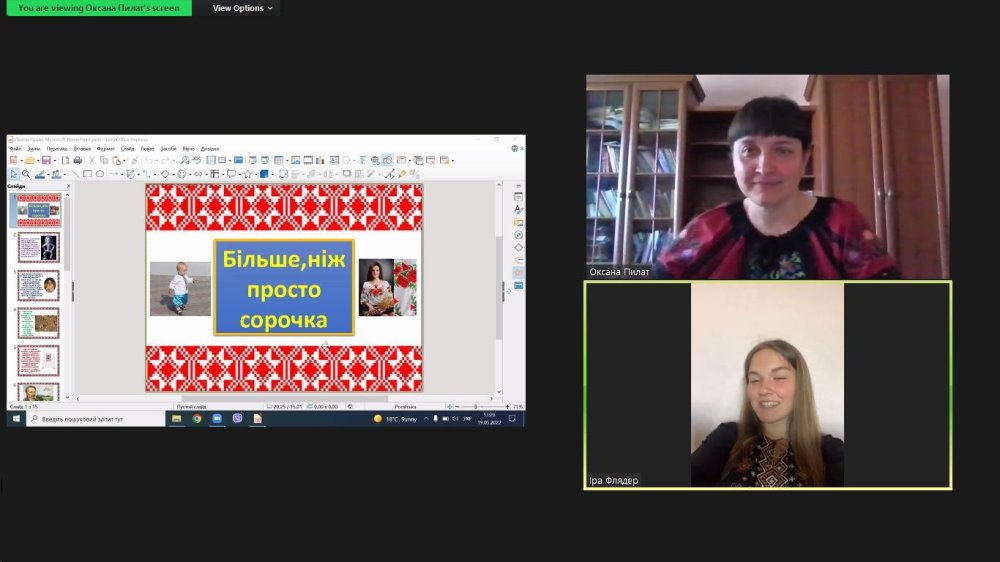Expand the smiley Symbol Shapes dropdown arrow
Viewport: 1000px width, 562px height.
click(190, 174)
